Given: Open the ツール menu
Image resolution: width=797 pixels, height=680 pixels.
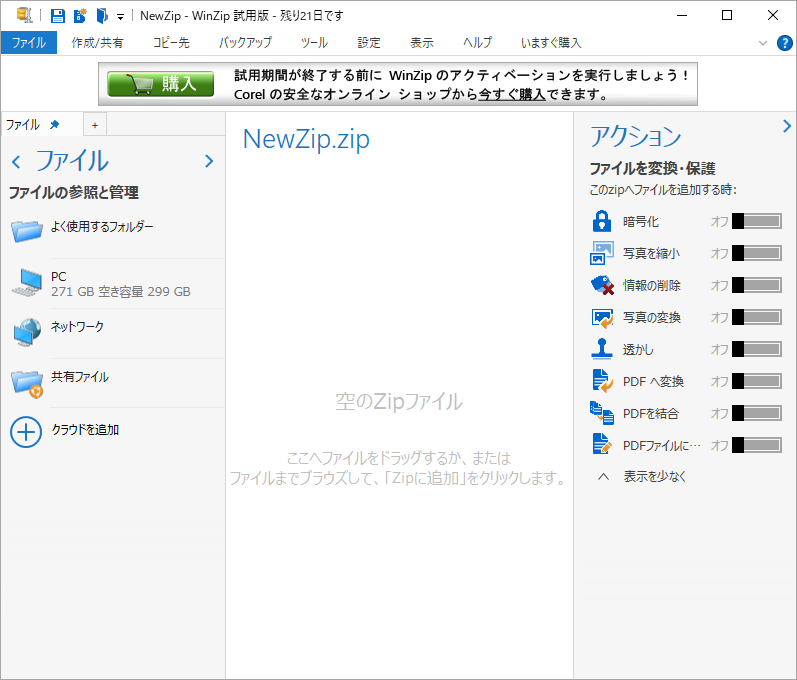Looking at the screenshot, I should pos(314,43).
